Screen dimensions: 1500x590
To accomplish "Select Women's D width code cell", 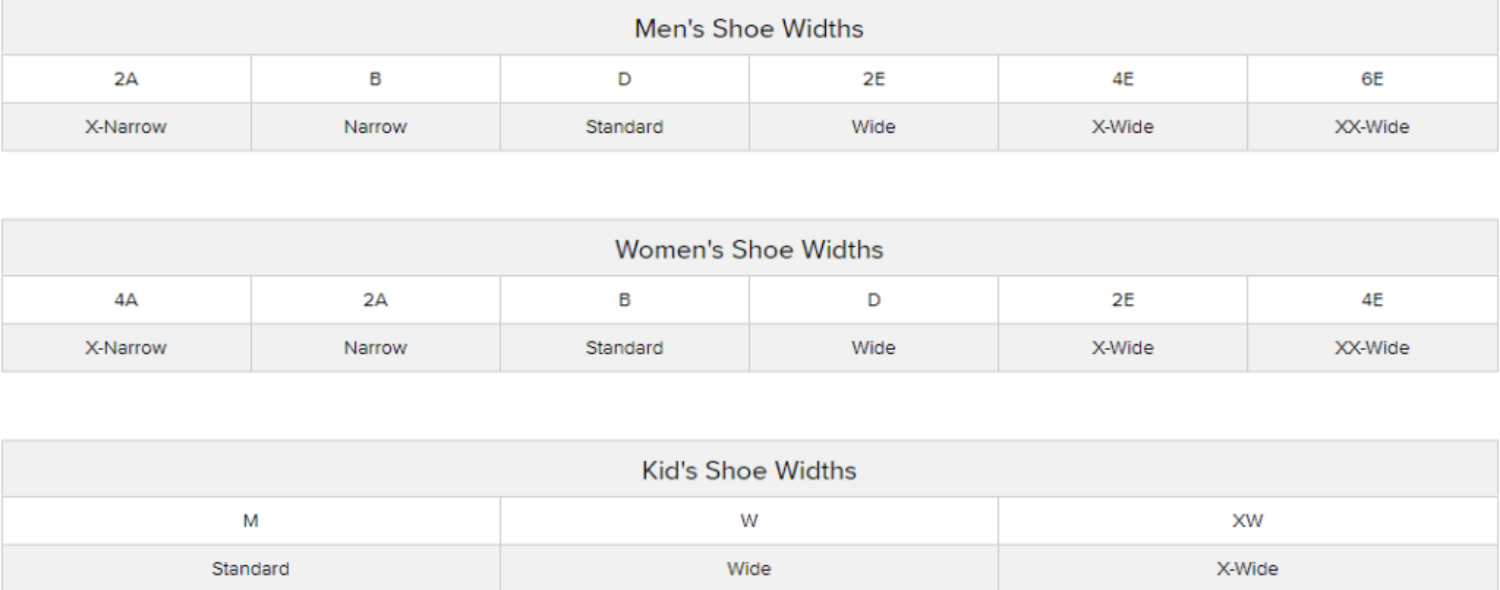I will pos(873,300).
